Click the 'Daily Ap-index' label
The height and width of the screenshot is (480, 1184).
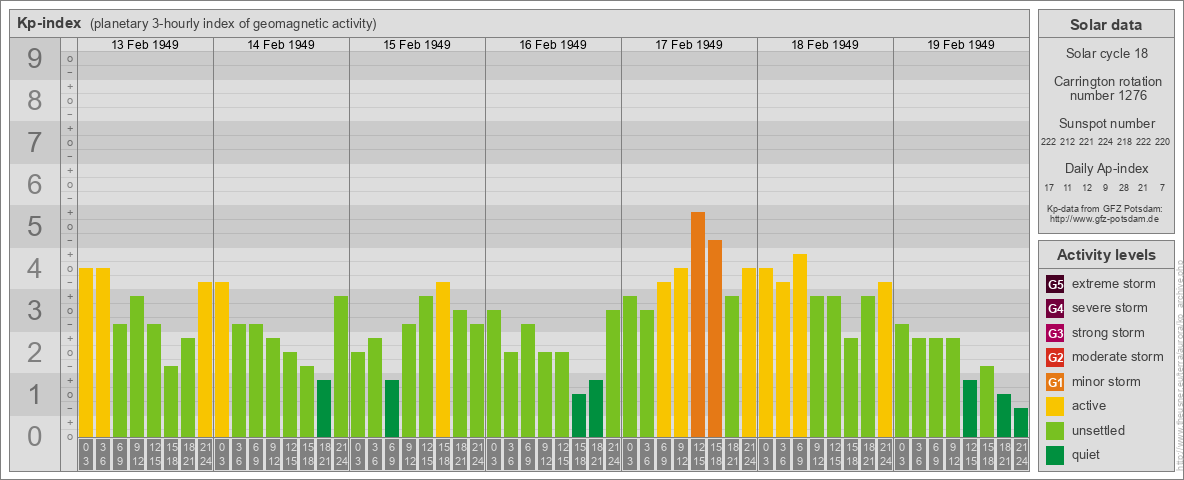(x=1106, y=168)
